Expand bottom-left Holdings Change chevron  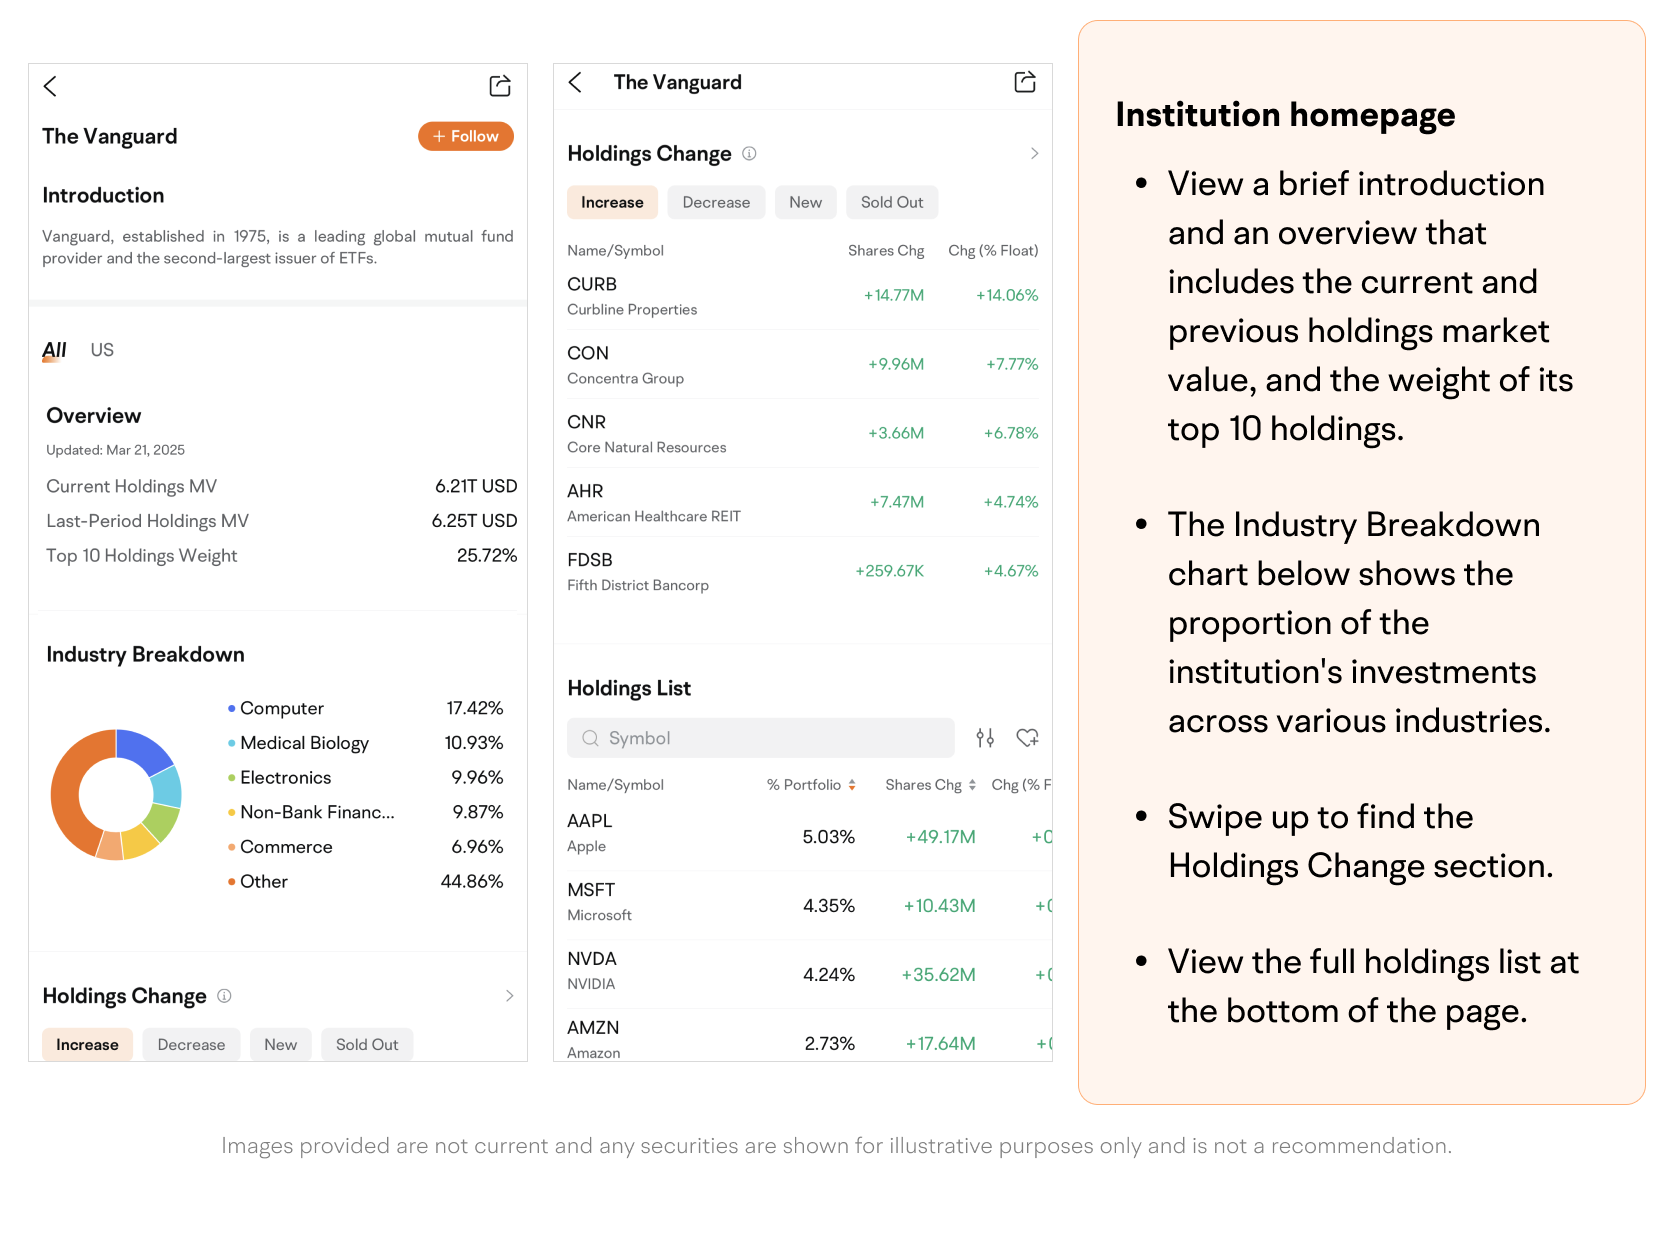tap(509, 996)
